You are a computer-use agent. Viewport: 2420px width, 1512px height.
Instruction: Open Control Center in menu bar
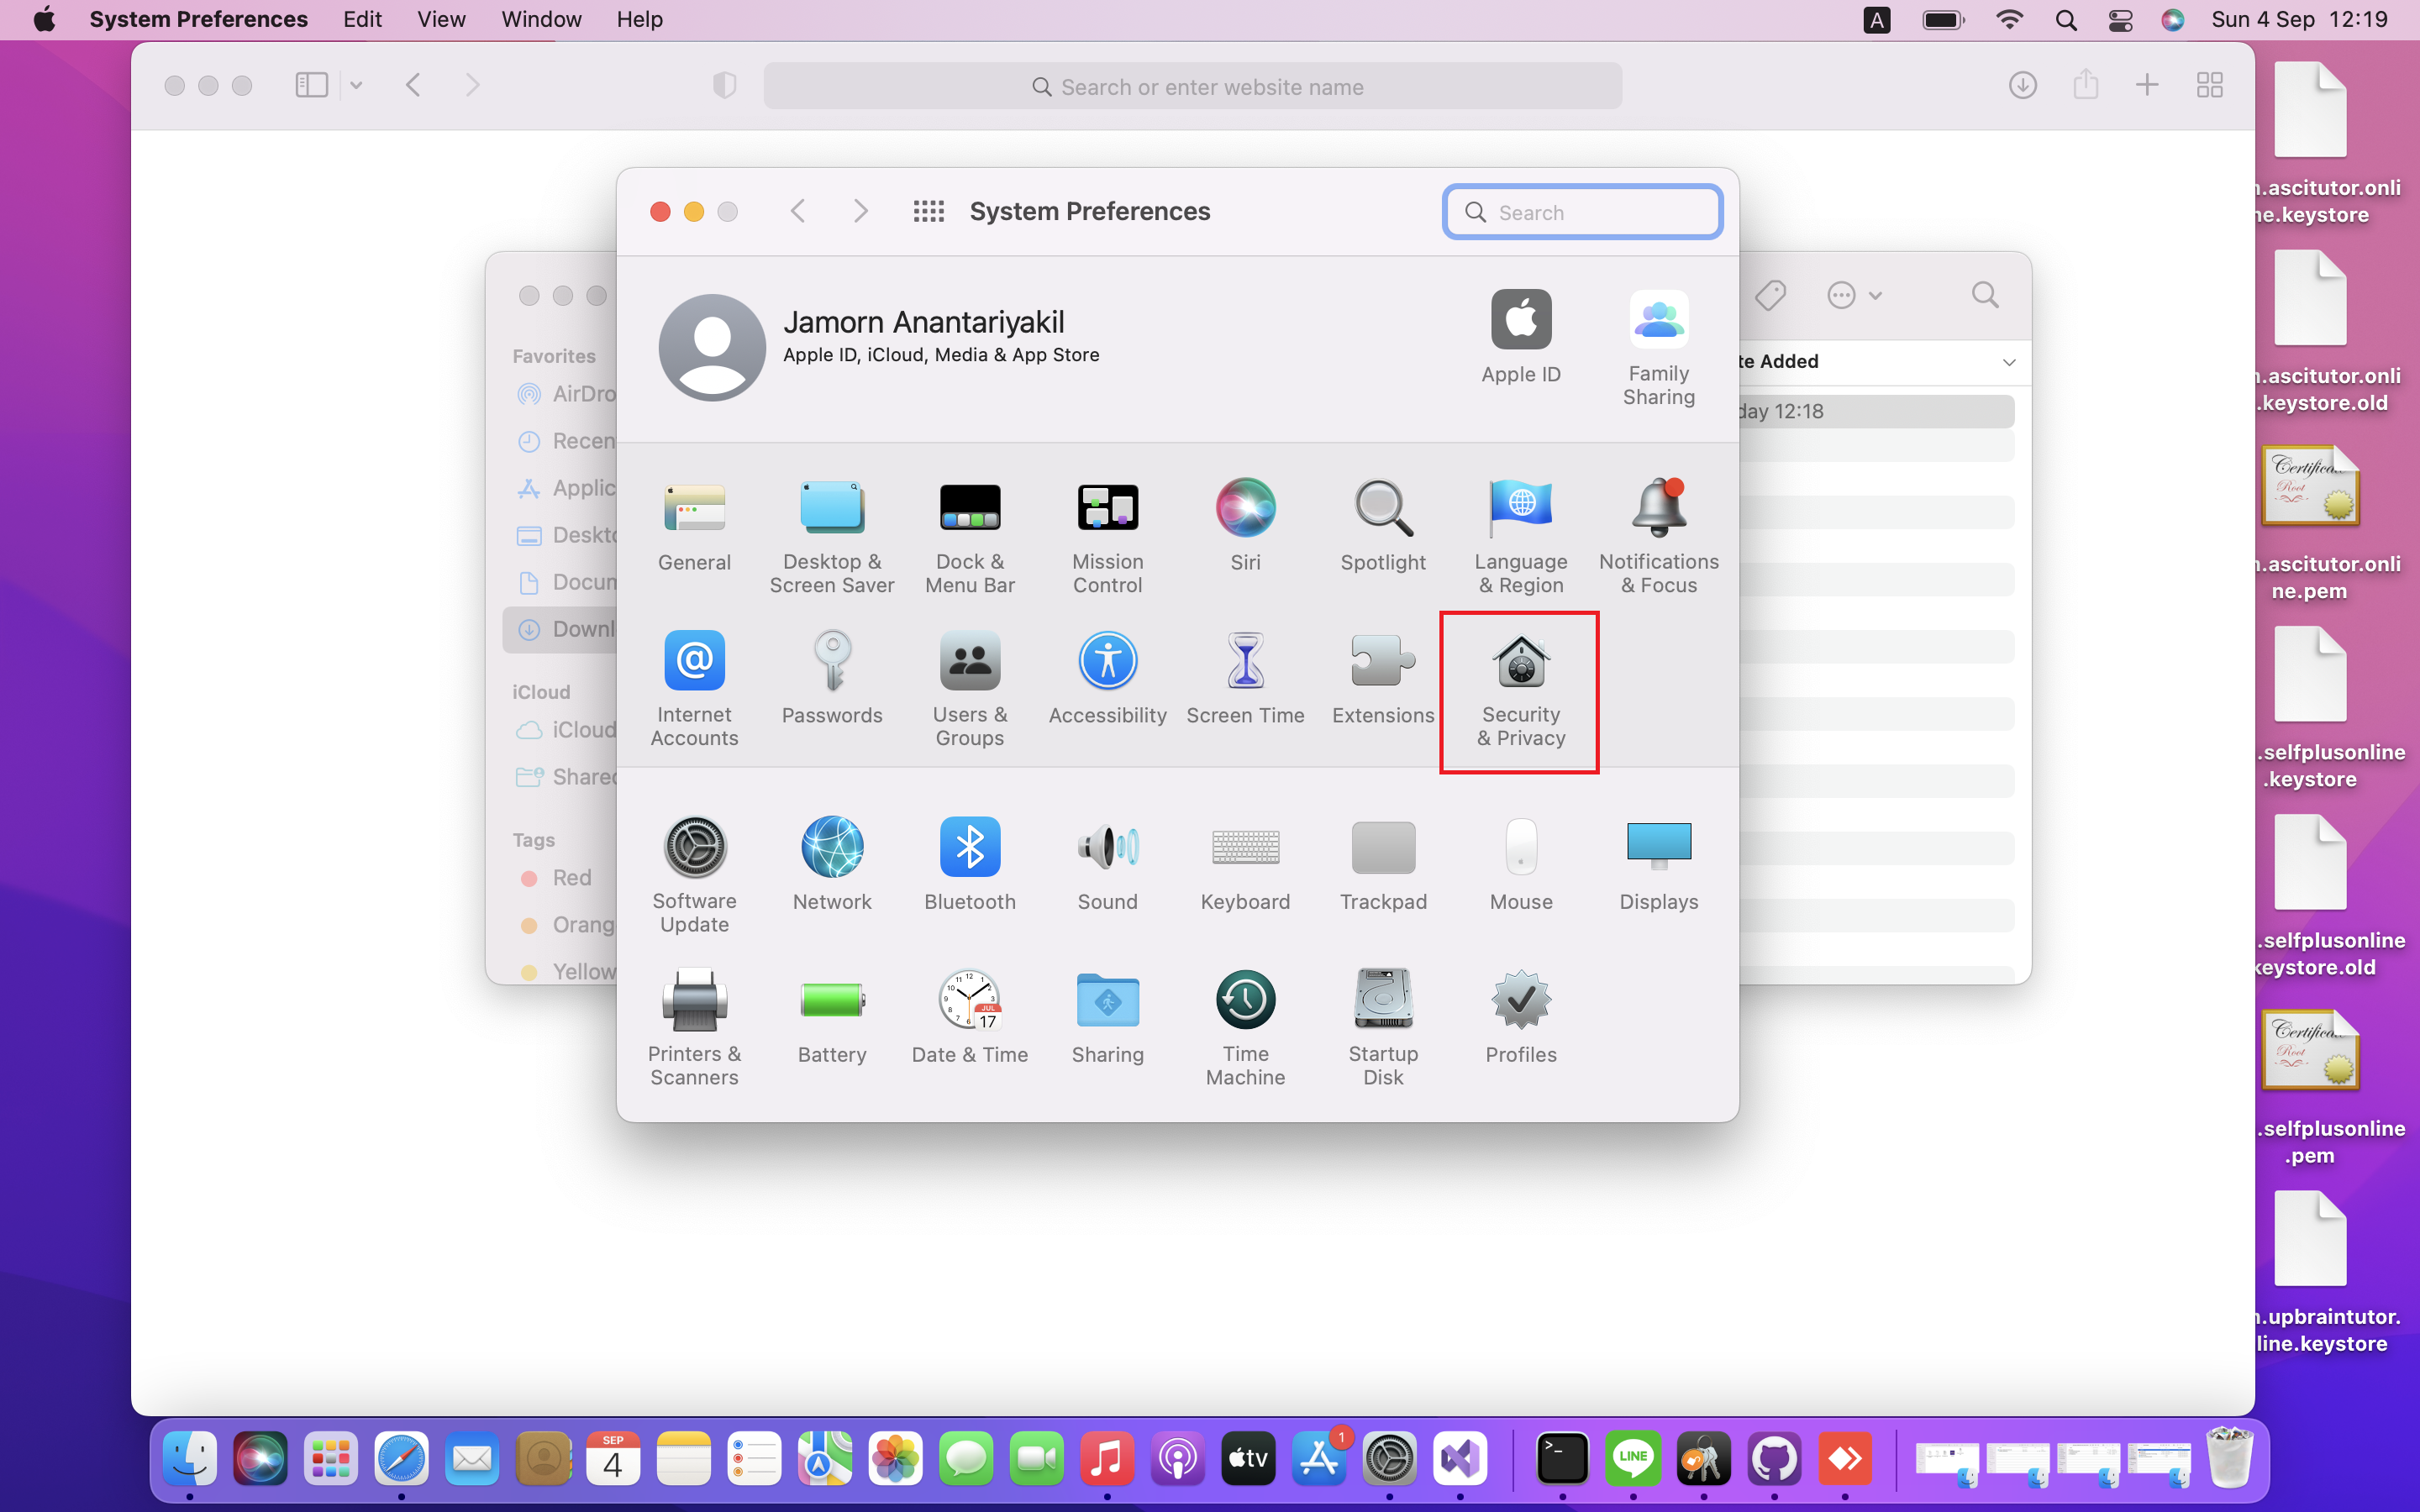click(x=2120, y=19)
